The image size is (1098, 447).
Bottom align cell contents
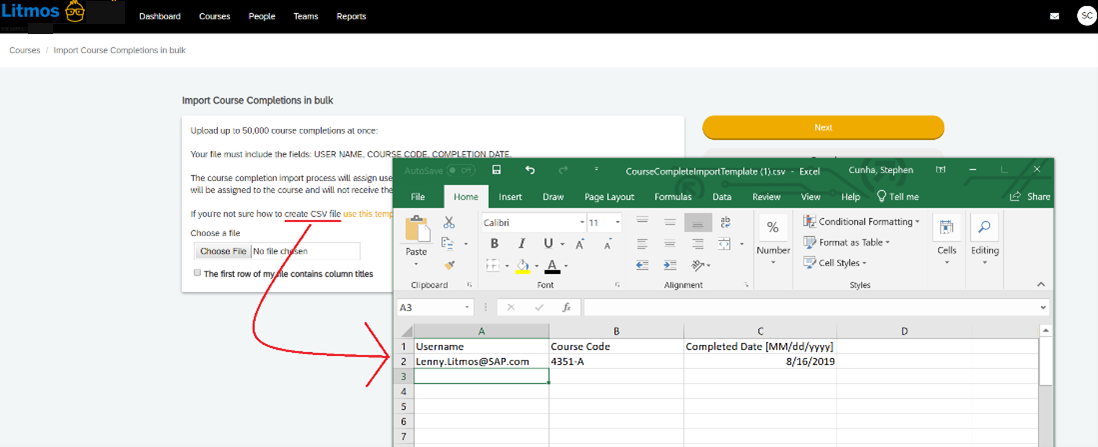697,222
